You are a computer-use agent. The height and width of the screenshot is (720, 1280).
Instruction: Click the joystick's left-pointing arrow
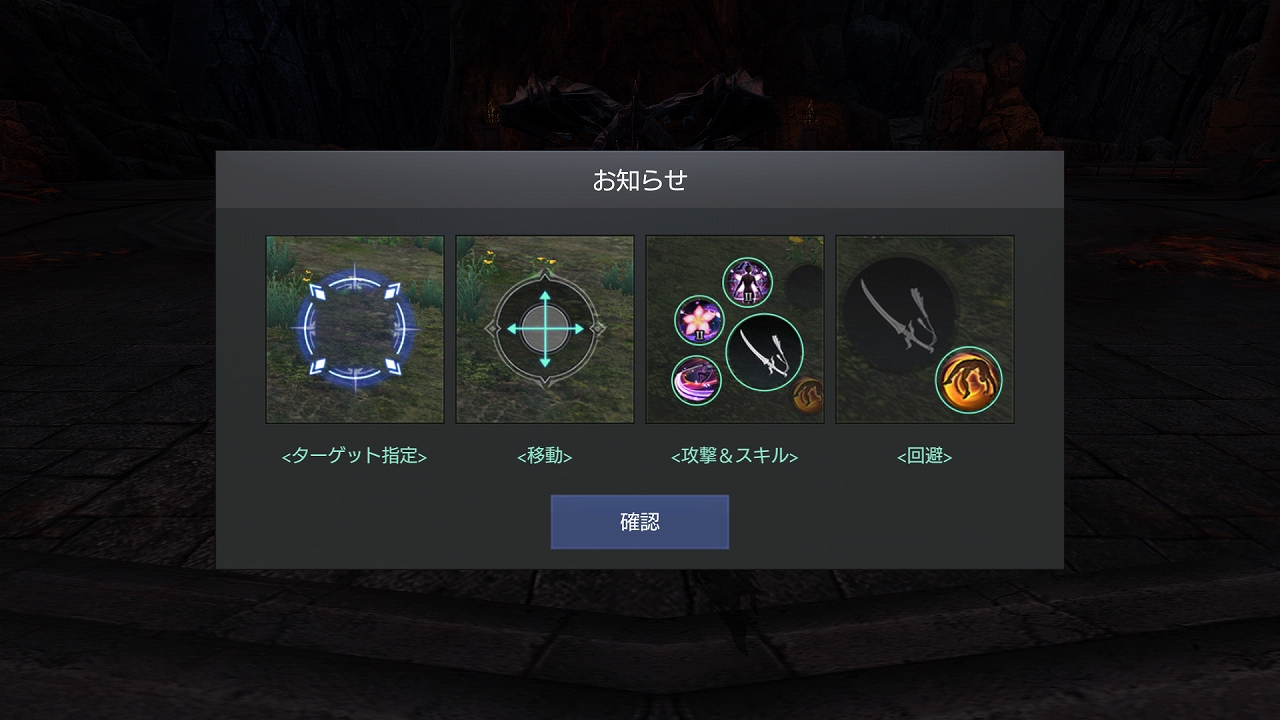click(514, 329)
